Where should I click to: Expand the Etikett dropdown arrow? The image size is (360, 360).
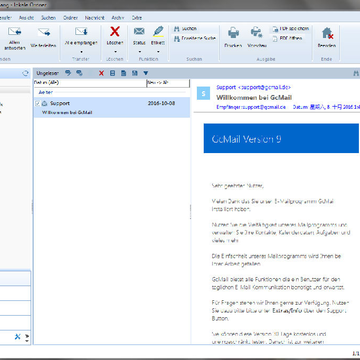point(158,52)
